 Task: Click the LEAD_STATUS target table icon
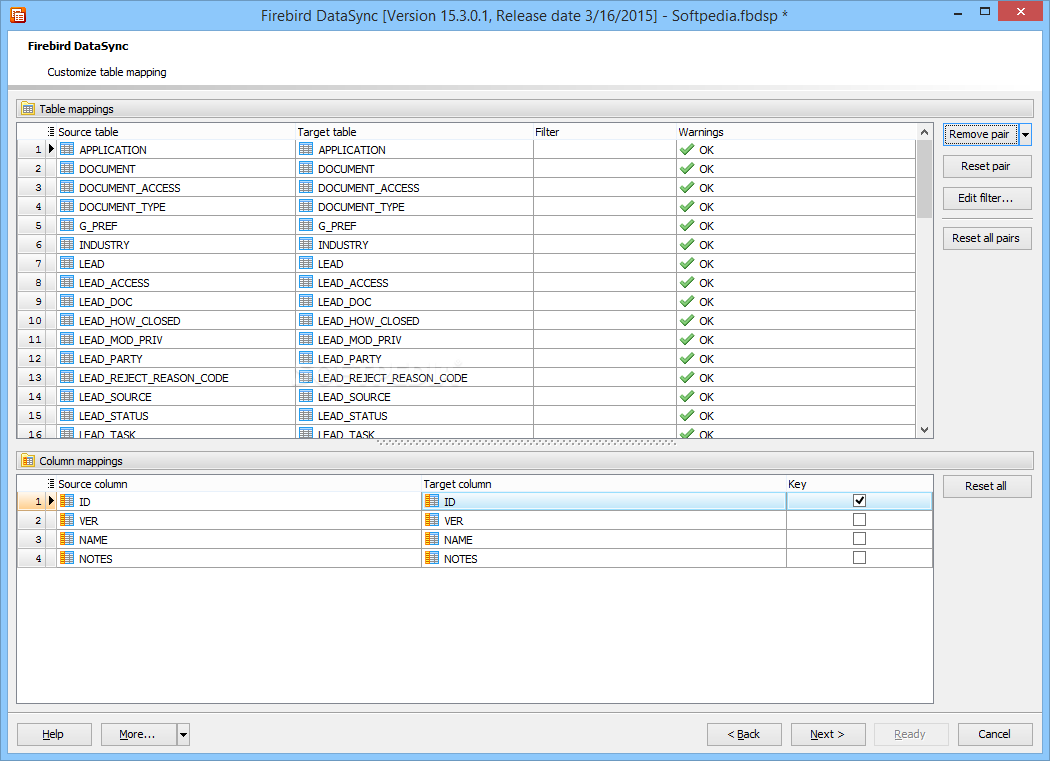306,415
